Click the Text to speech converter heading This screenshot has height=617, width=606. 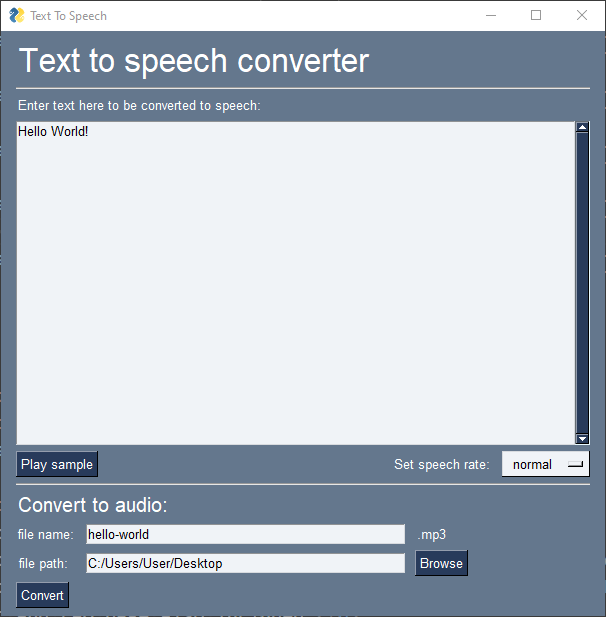click(x=194, y=61)
